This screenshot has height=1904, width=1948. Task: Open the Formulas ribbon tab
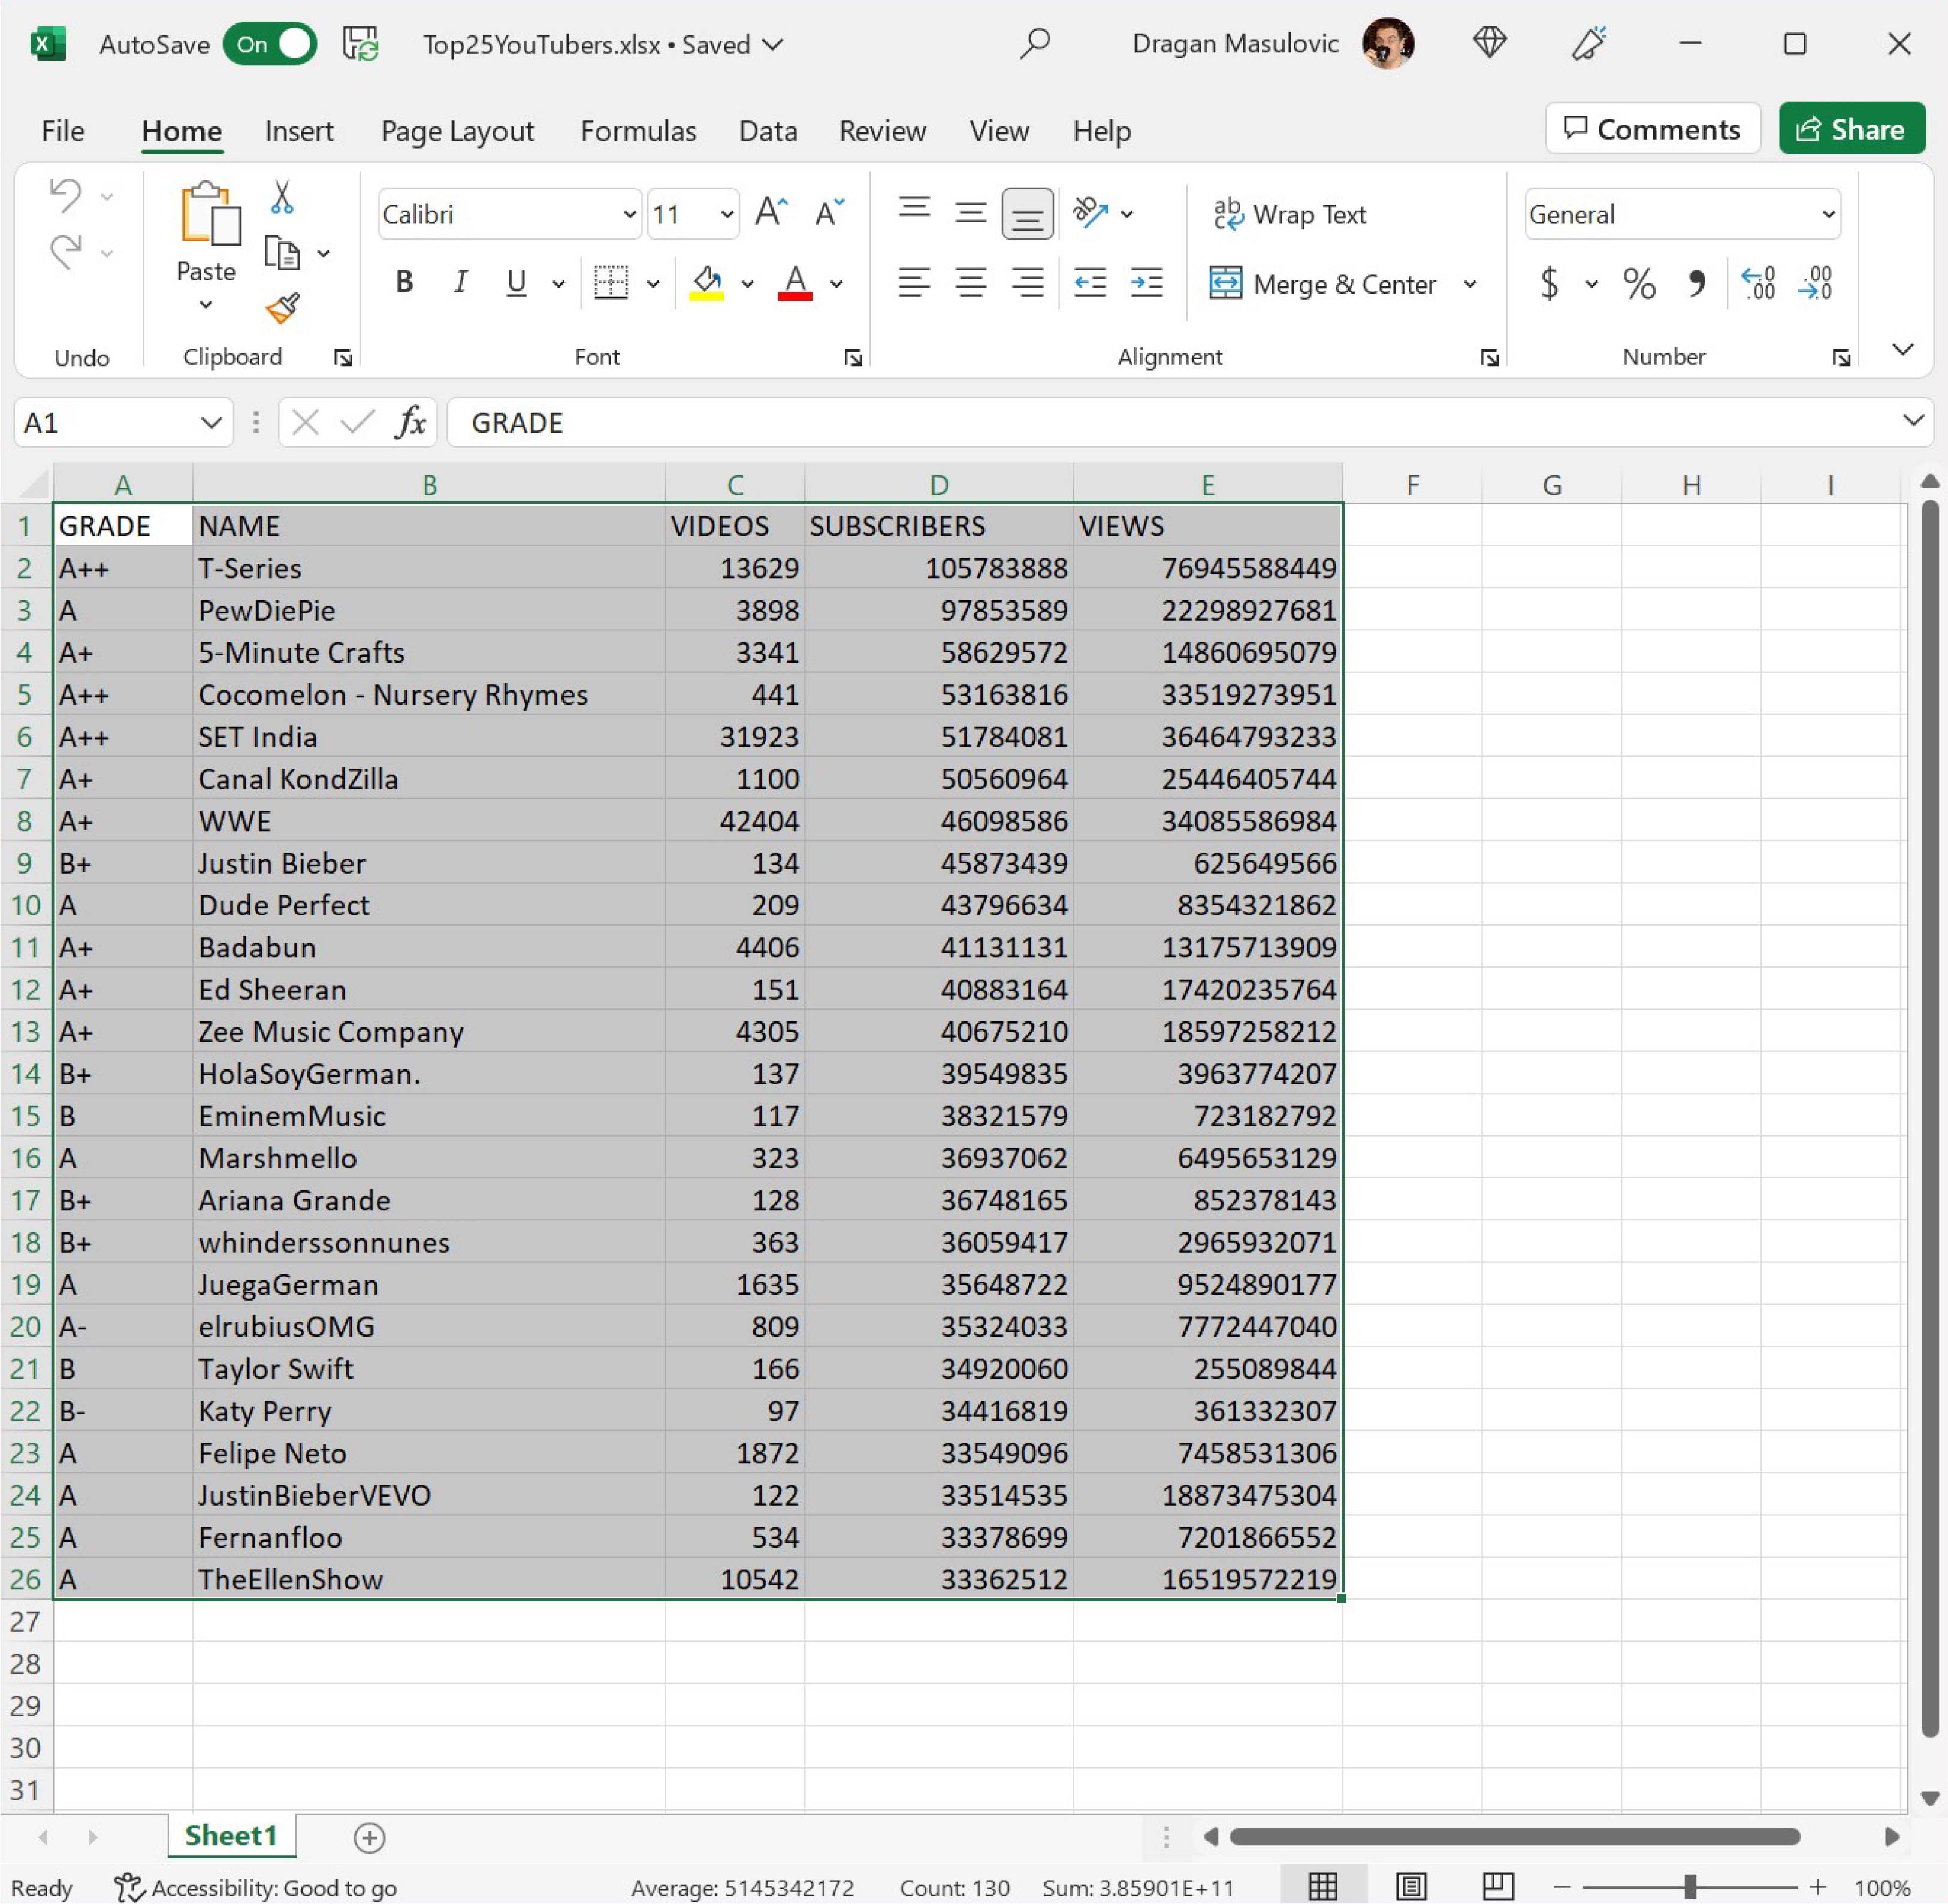[x=638, y=131]
